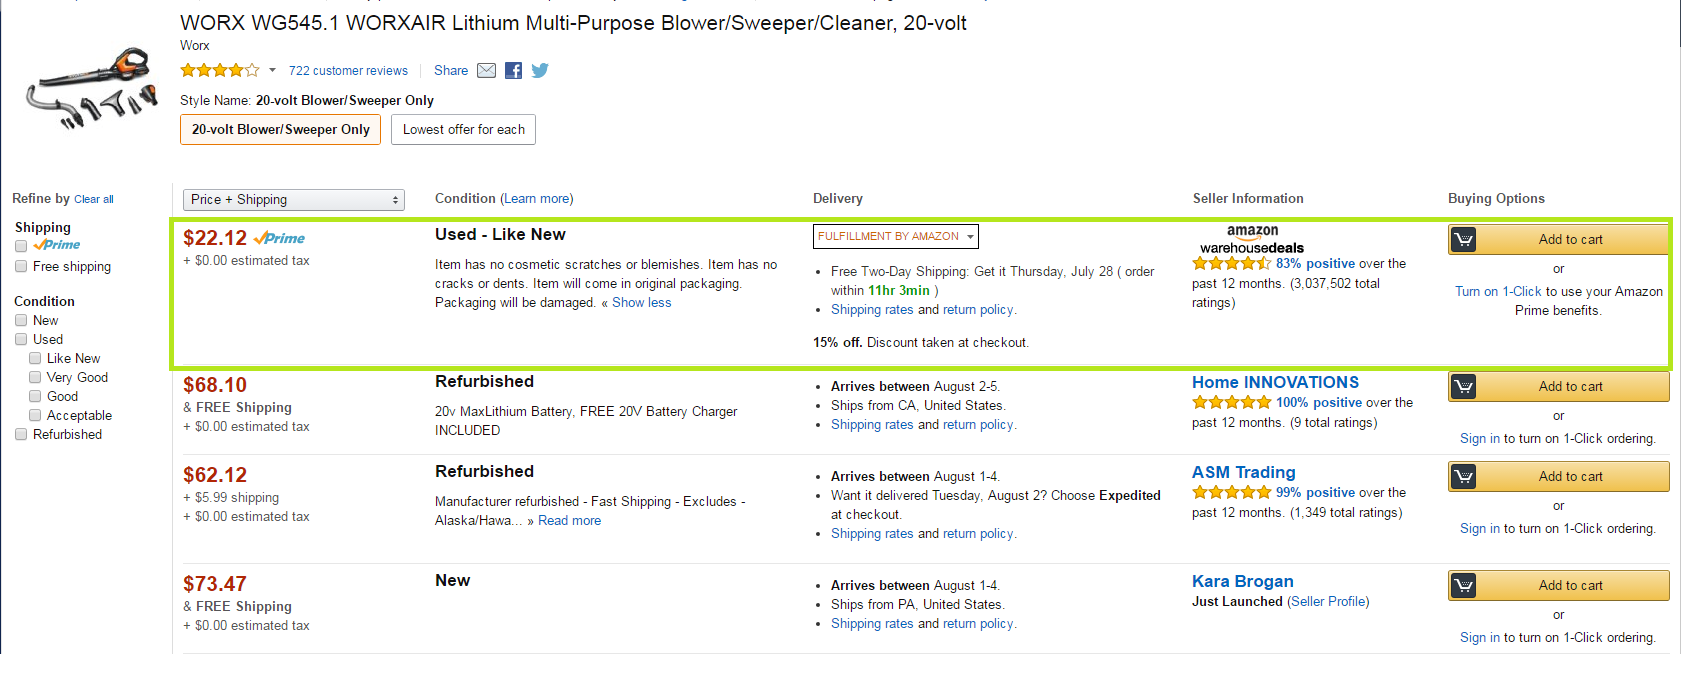Tick the Like New condition checkbox
Screen dimensions: 1681x678
pyautogui.click(x=35, y=358)
